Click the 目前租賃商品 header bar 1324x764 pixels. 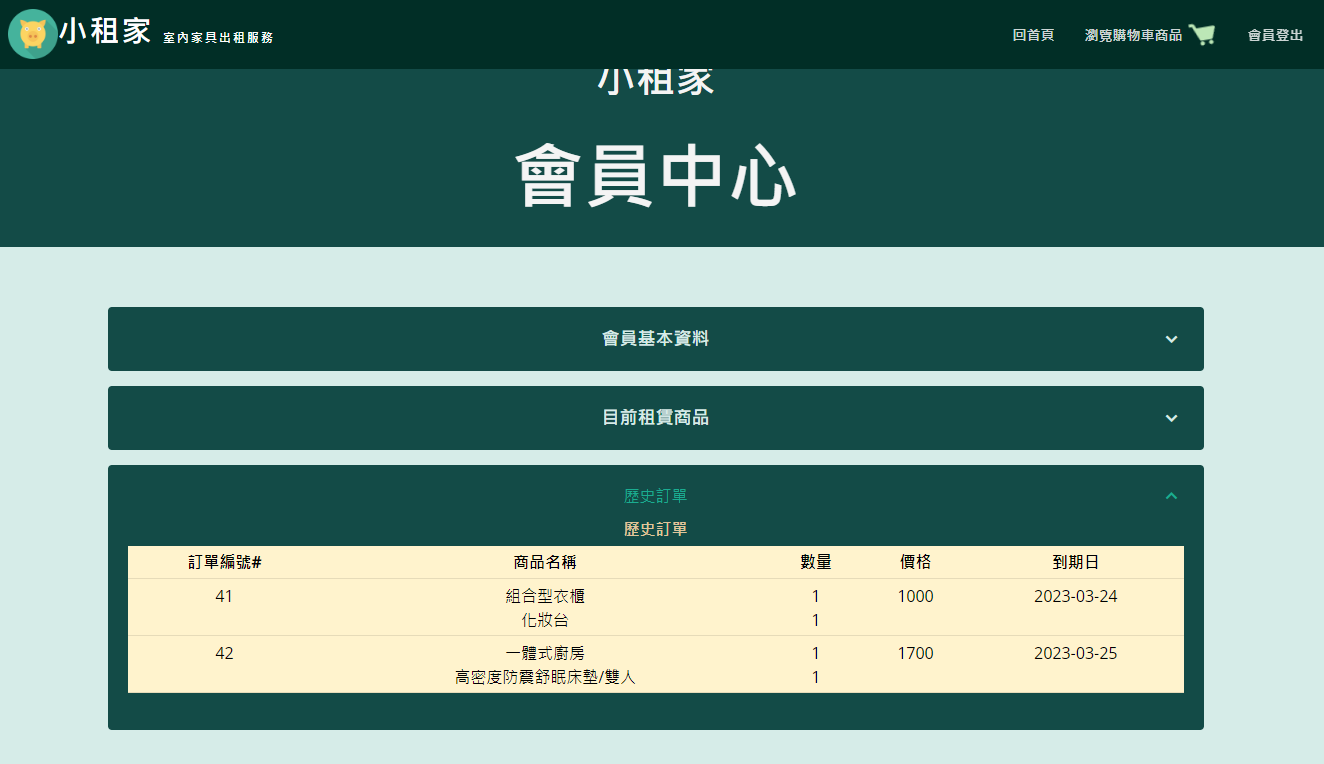click(655, 418)
